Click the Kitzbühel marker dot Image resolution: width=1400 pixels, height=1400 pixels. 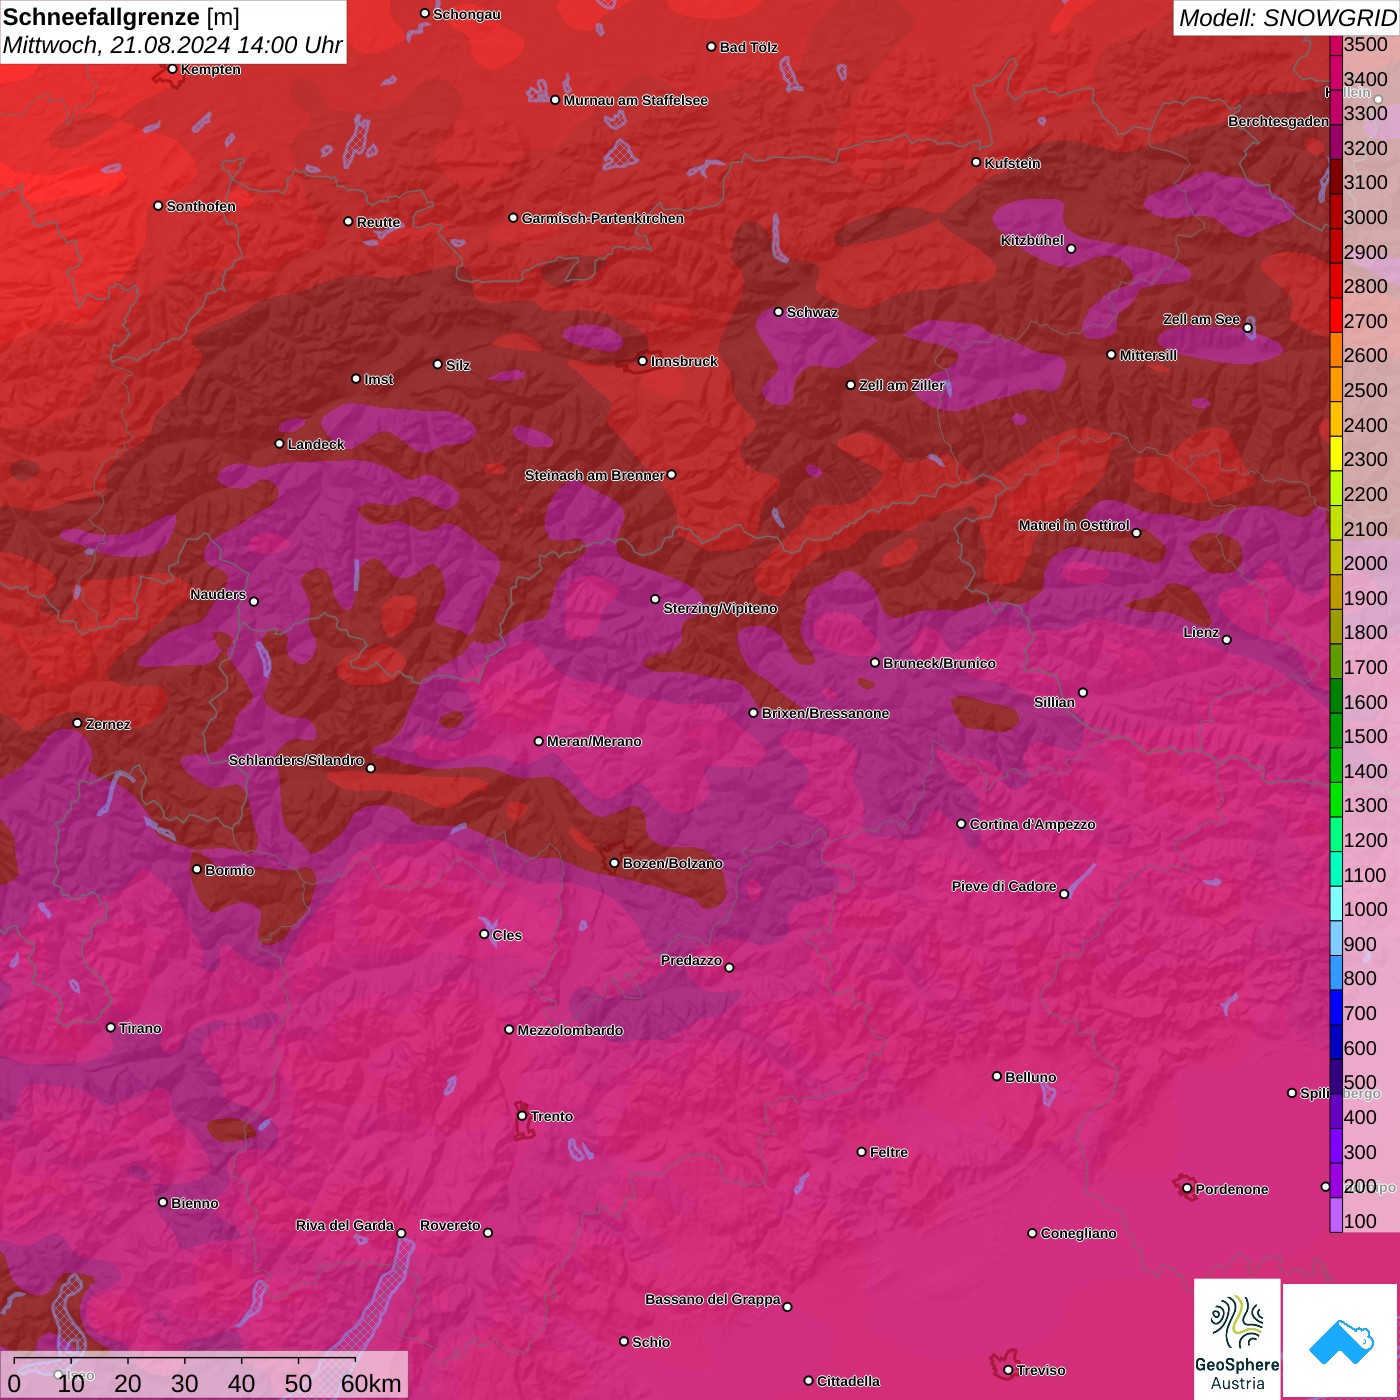1071,249
